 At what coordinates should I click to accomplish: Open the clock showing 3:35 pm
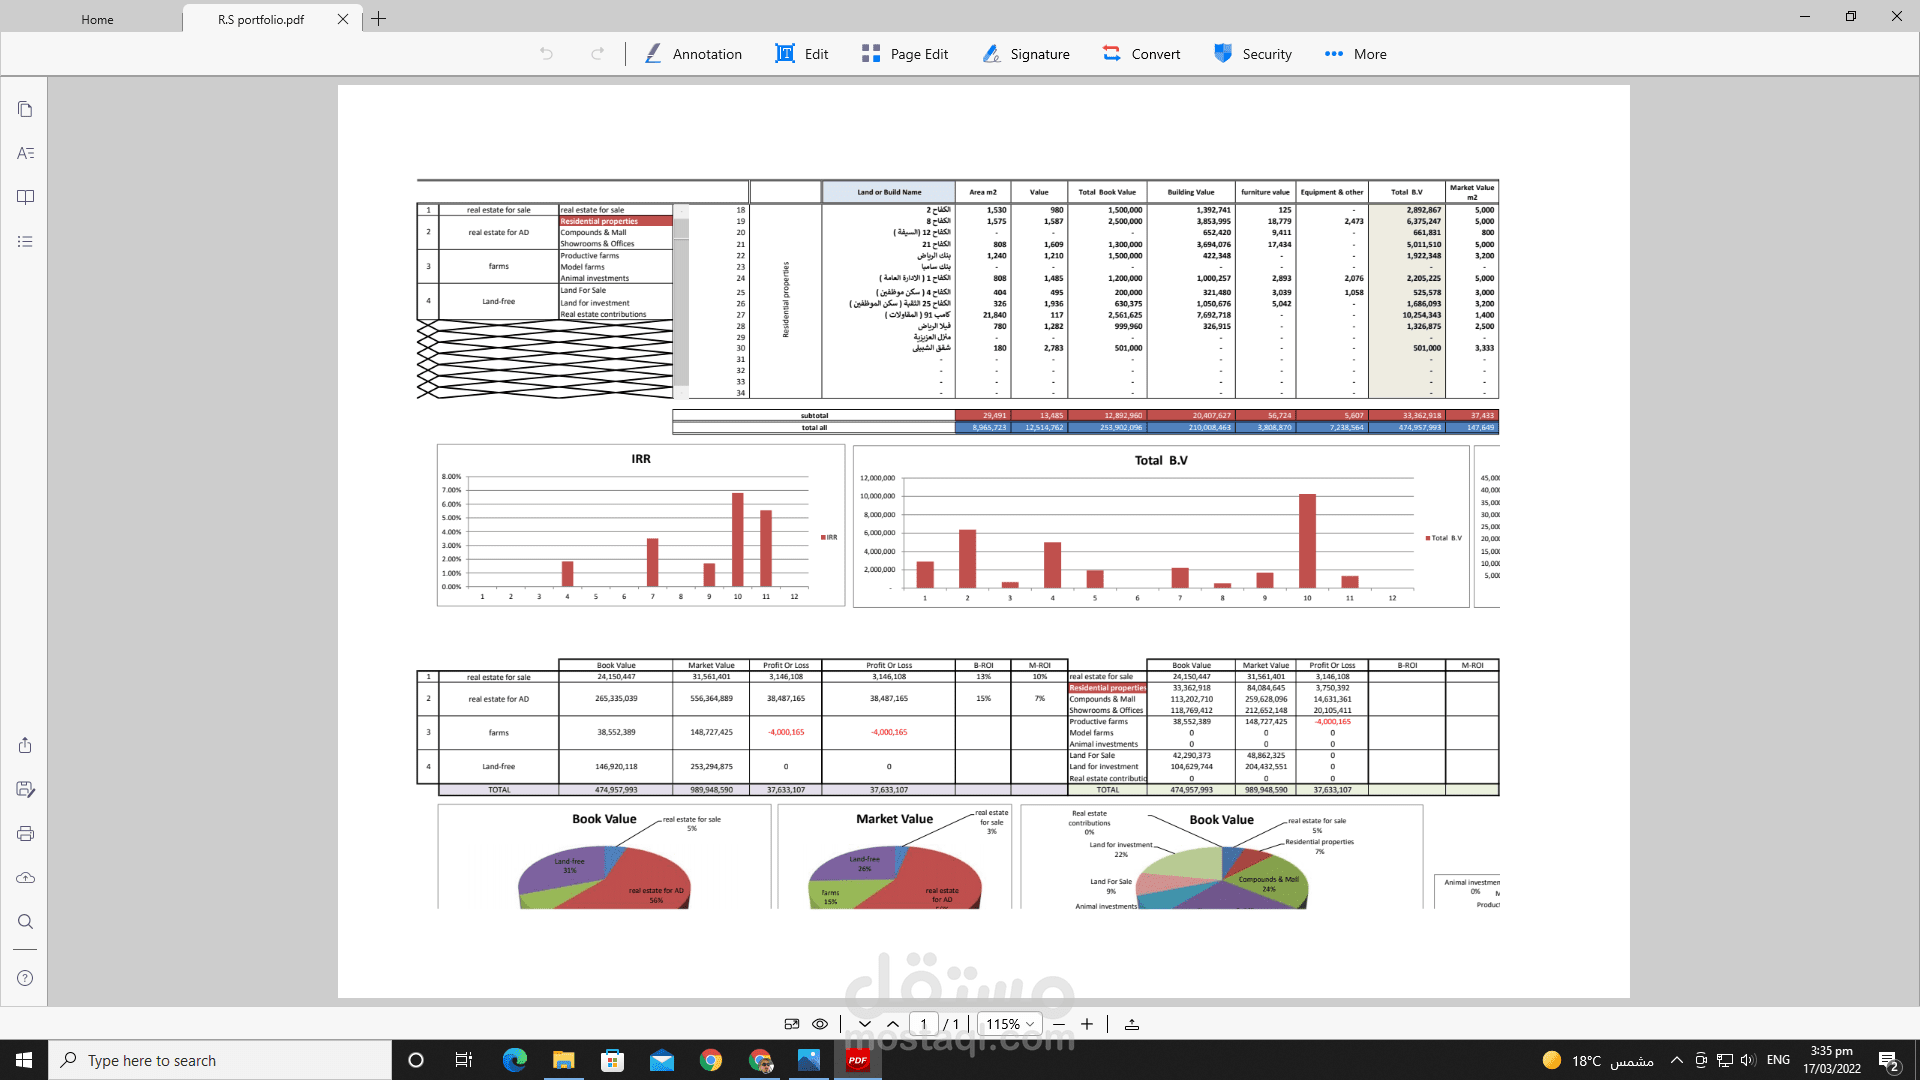coord(1832,1060)
